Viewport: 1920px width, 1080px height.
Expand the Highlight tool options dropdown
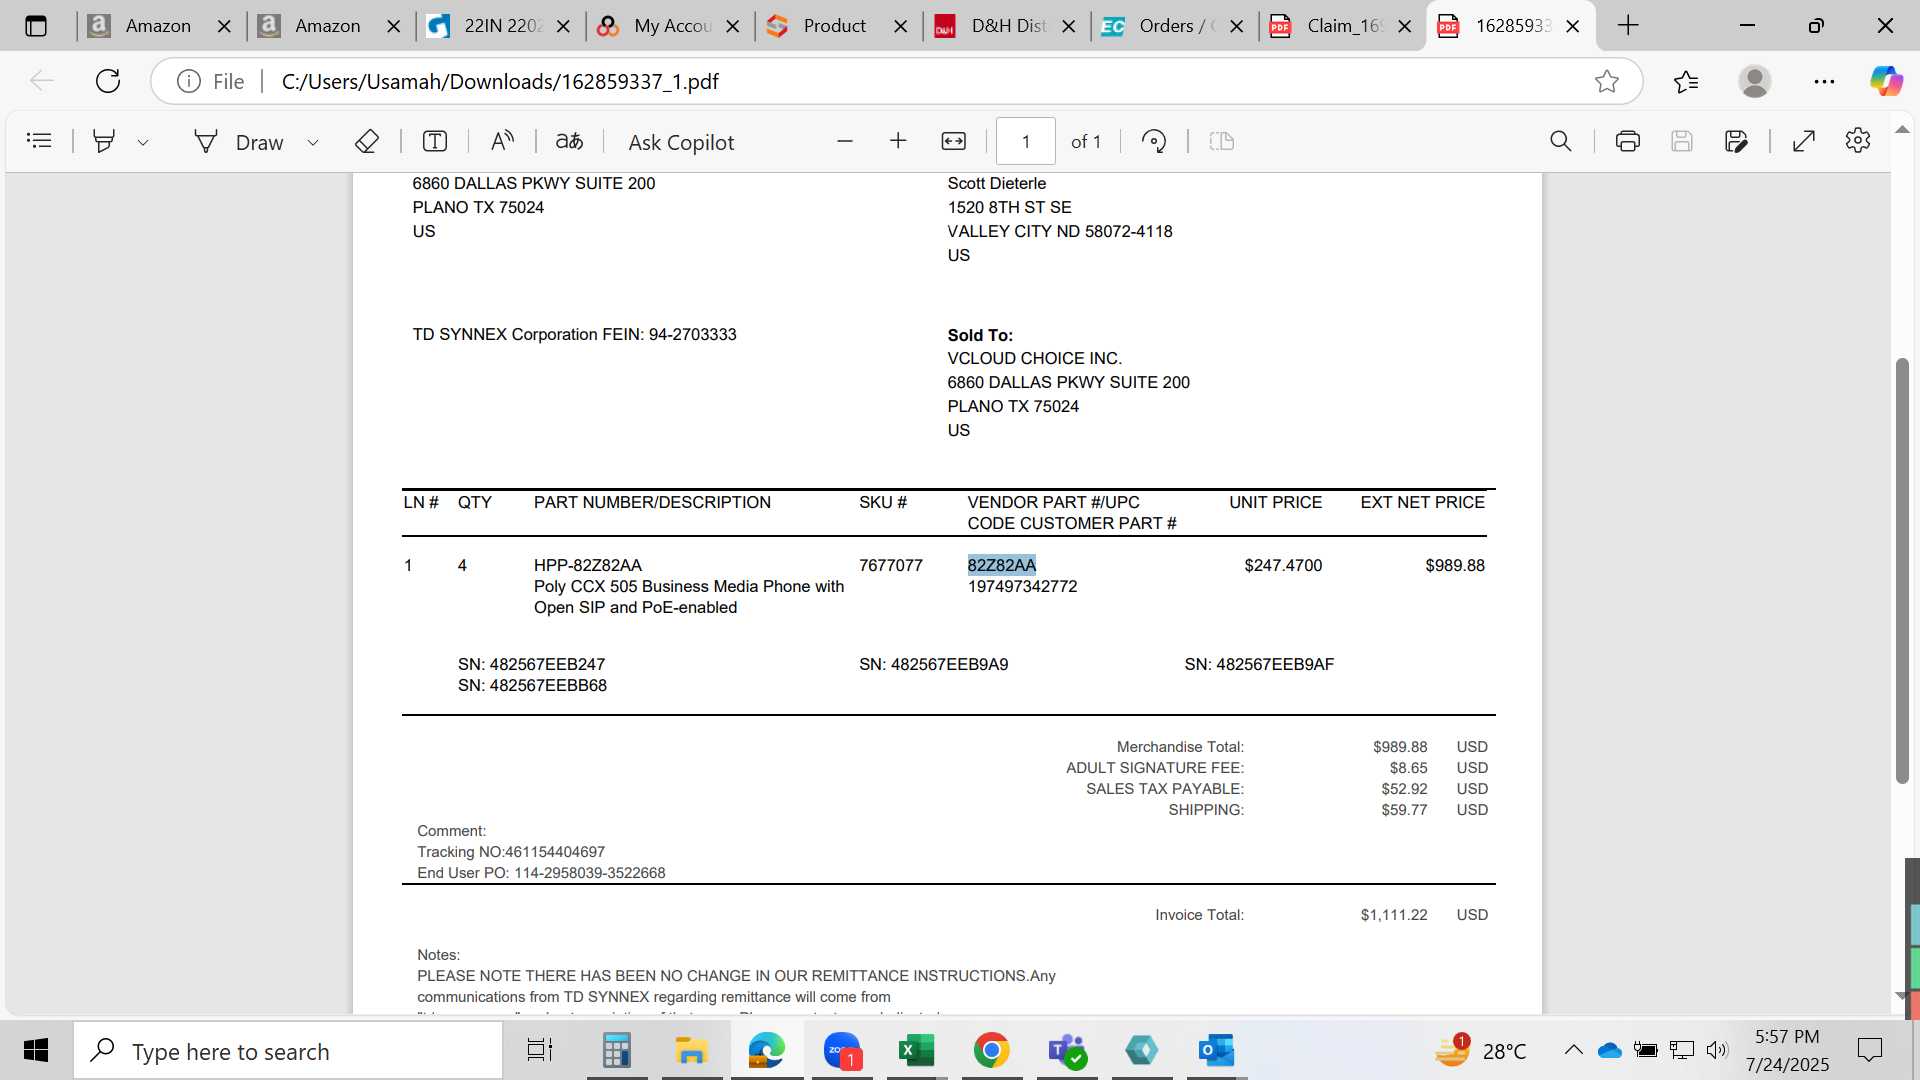[x=143, y=142]
